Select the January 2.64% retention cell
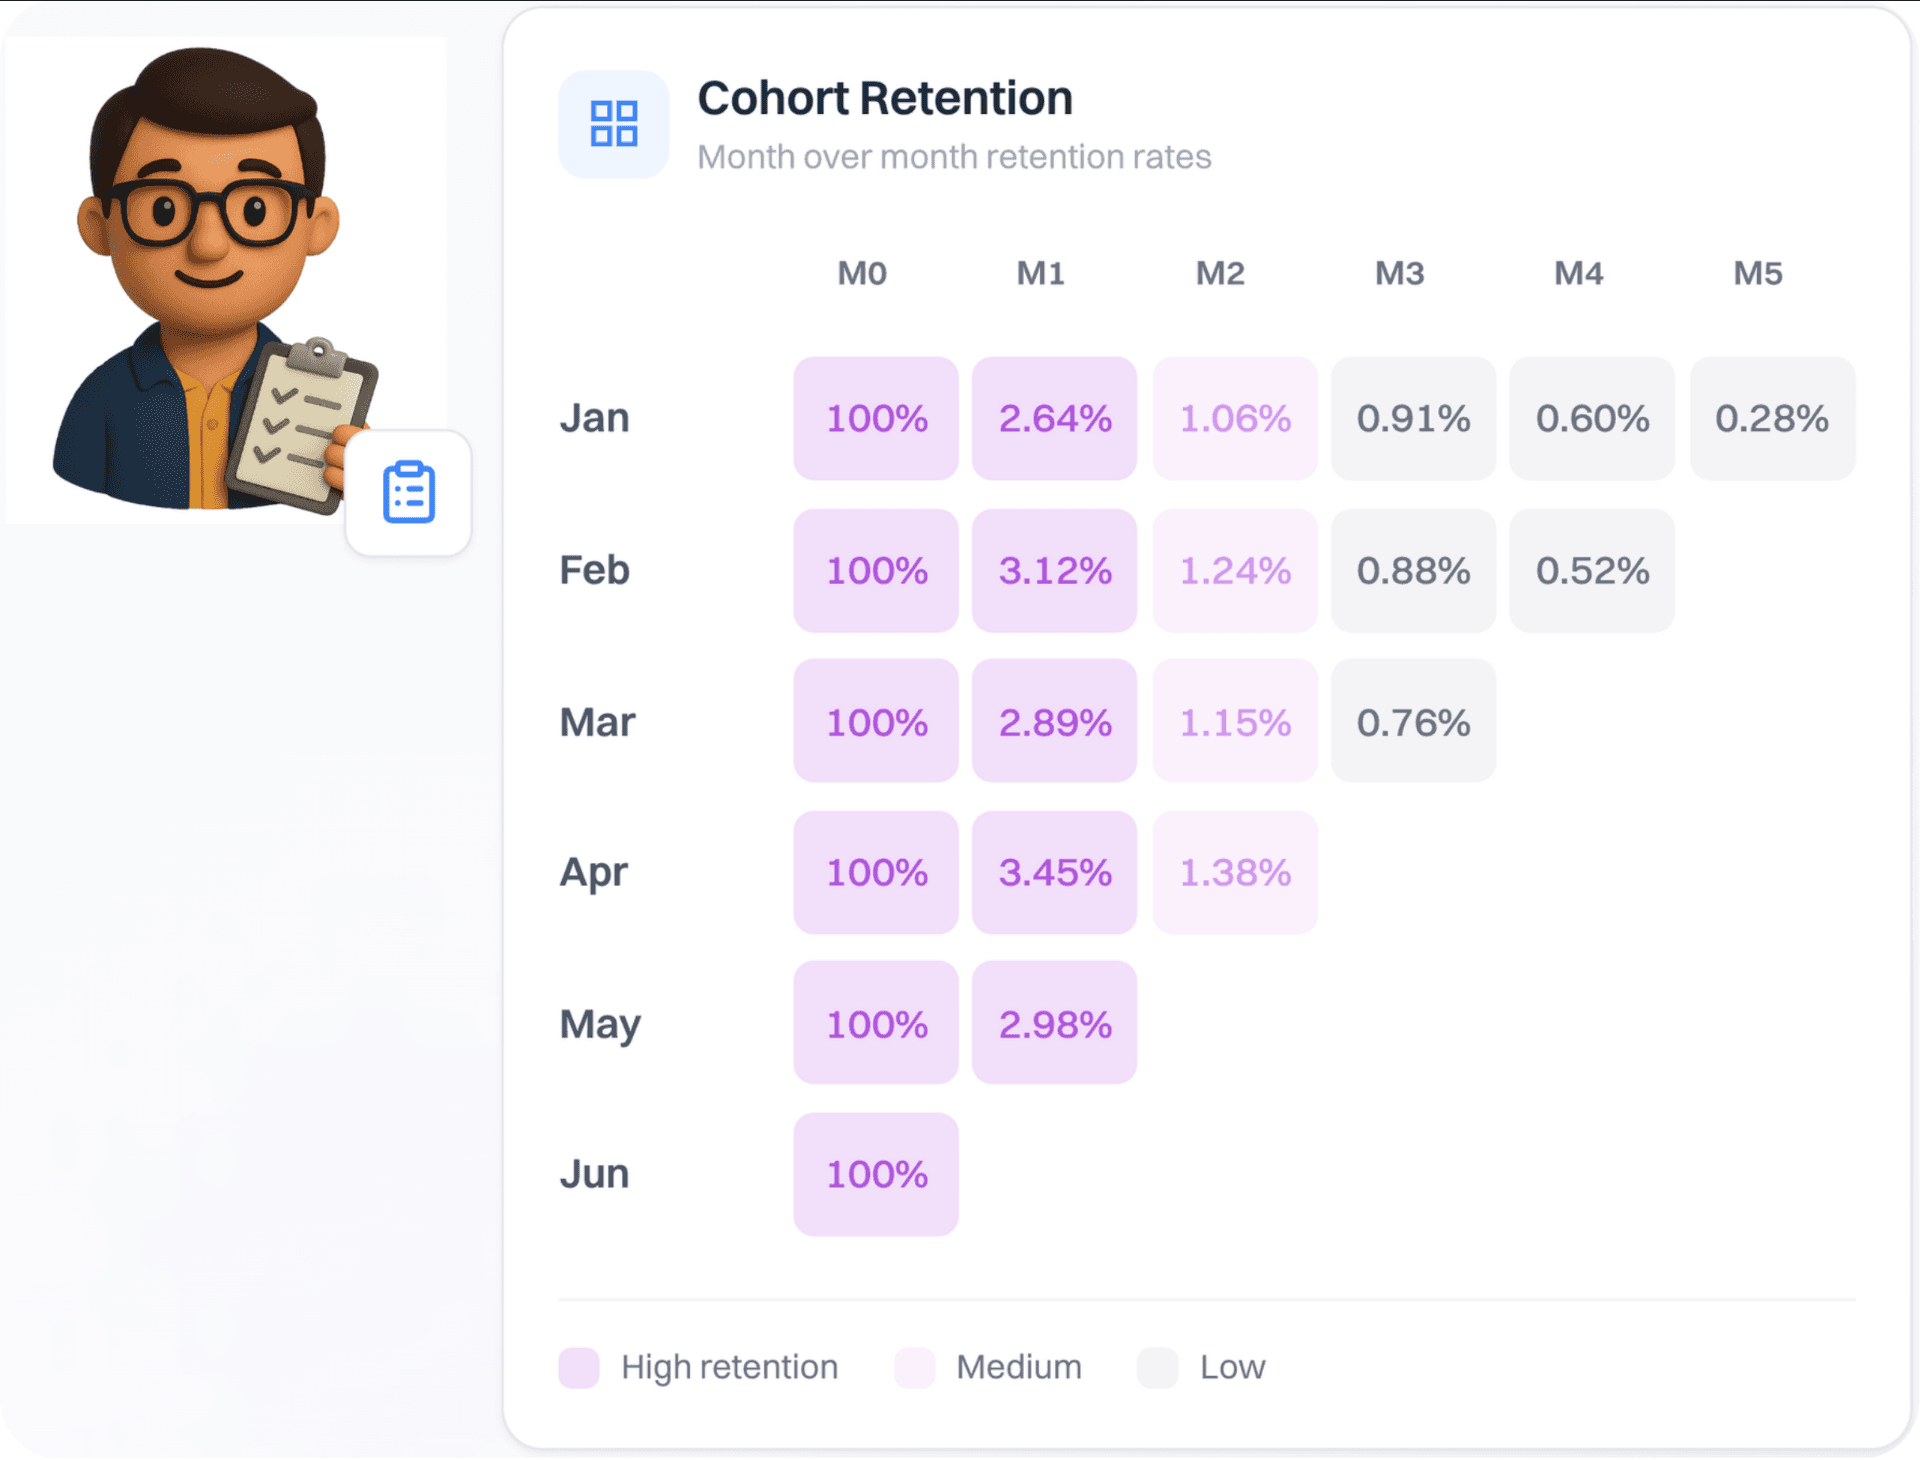 point(1053,418)
